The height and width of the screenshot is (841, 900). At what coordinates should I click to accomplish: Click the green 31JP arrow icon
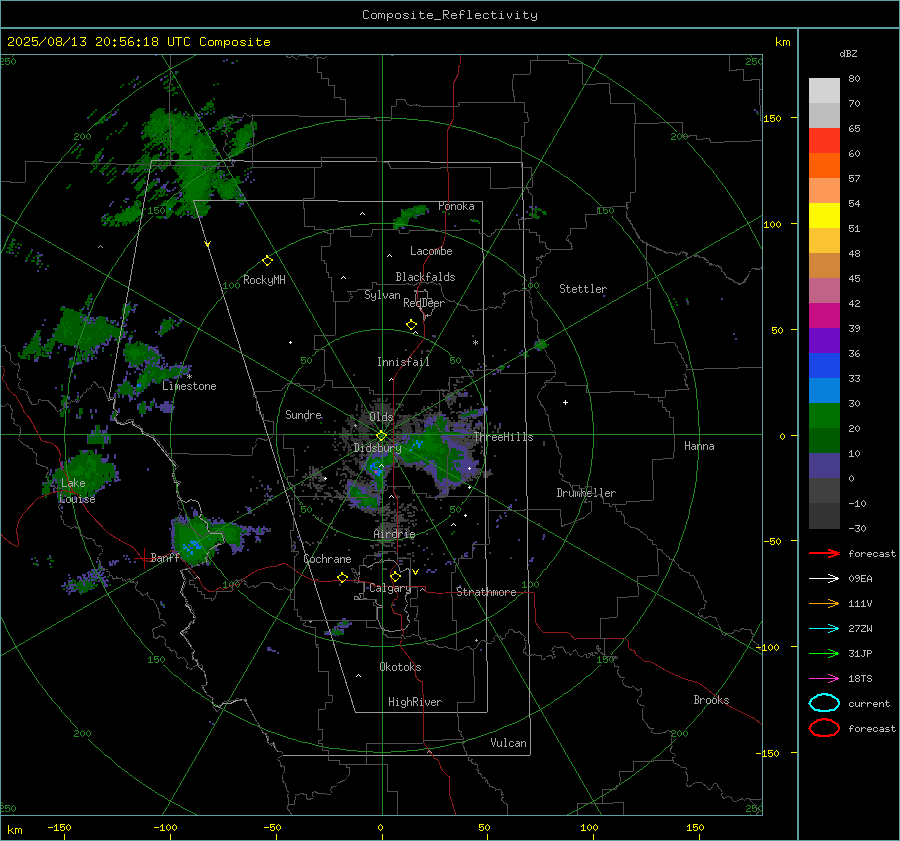coord(824,653)
